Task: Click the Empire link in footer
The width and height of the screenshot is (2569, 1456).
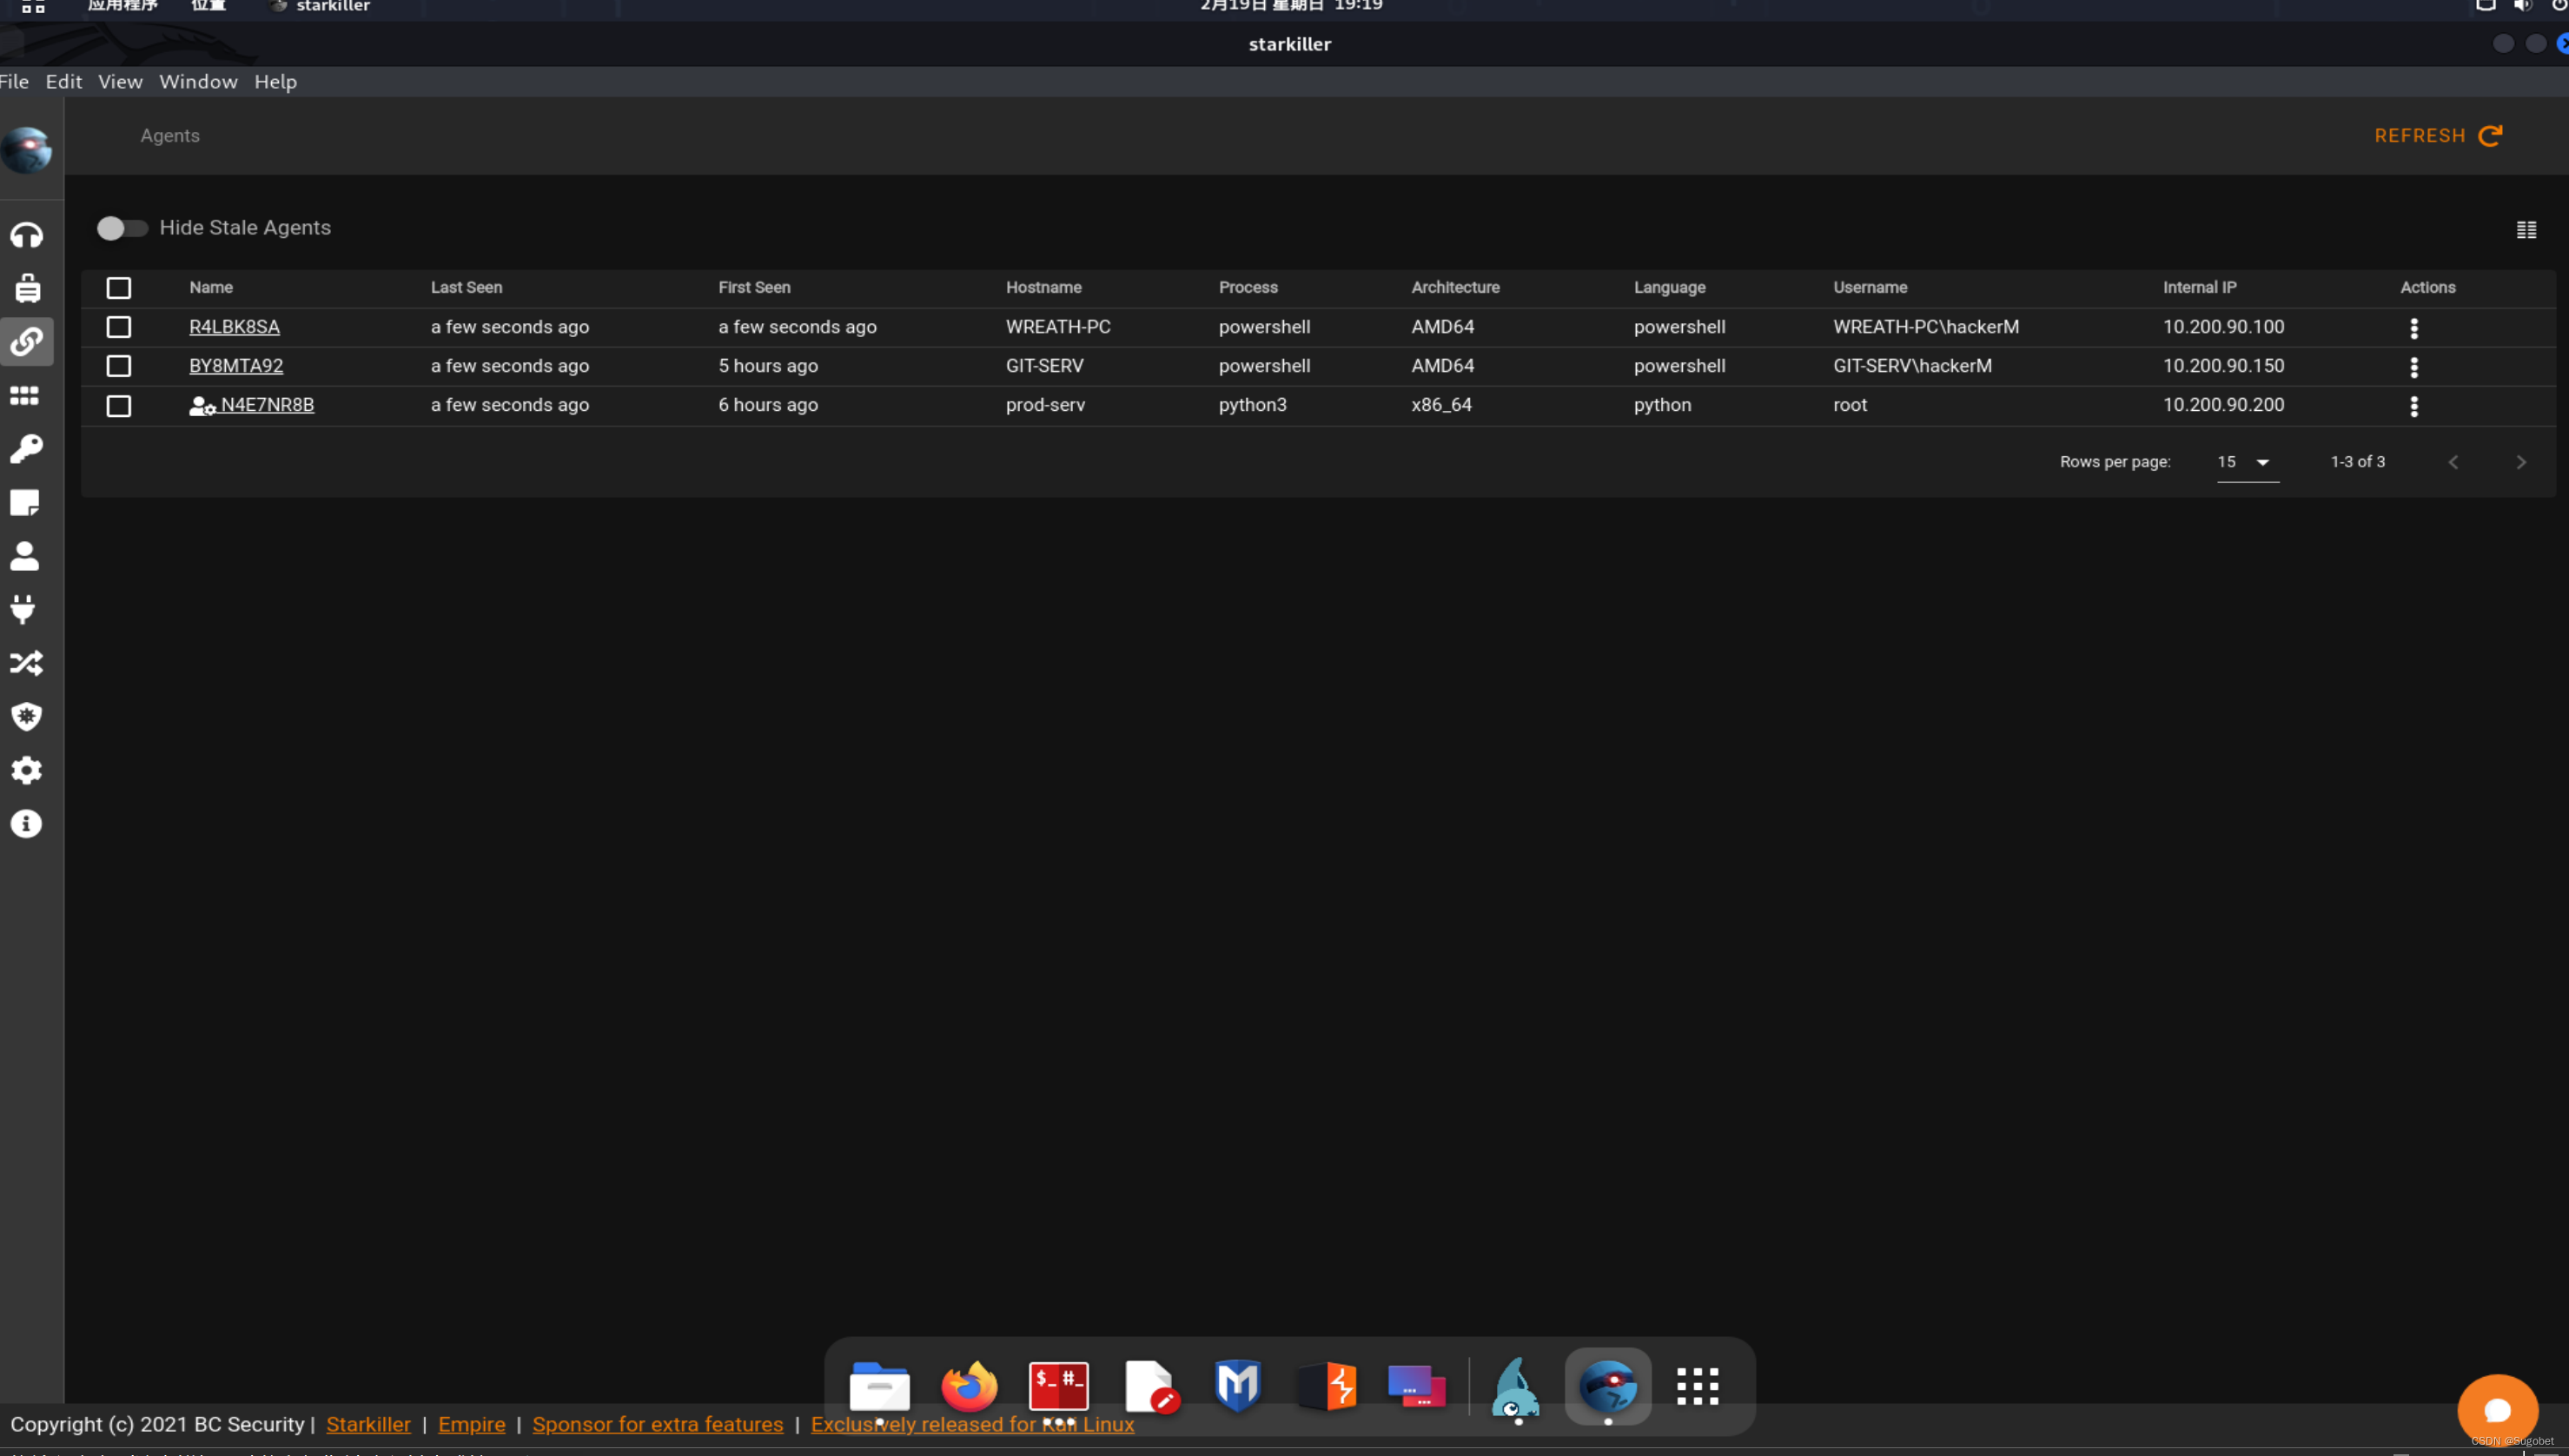Action: click(471, 1424)
